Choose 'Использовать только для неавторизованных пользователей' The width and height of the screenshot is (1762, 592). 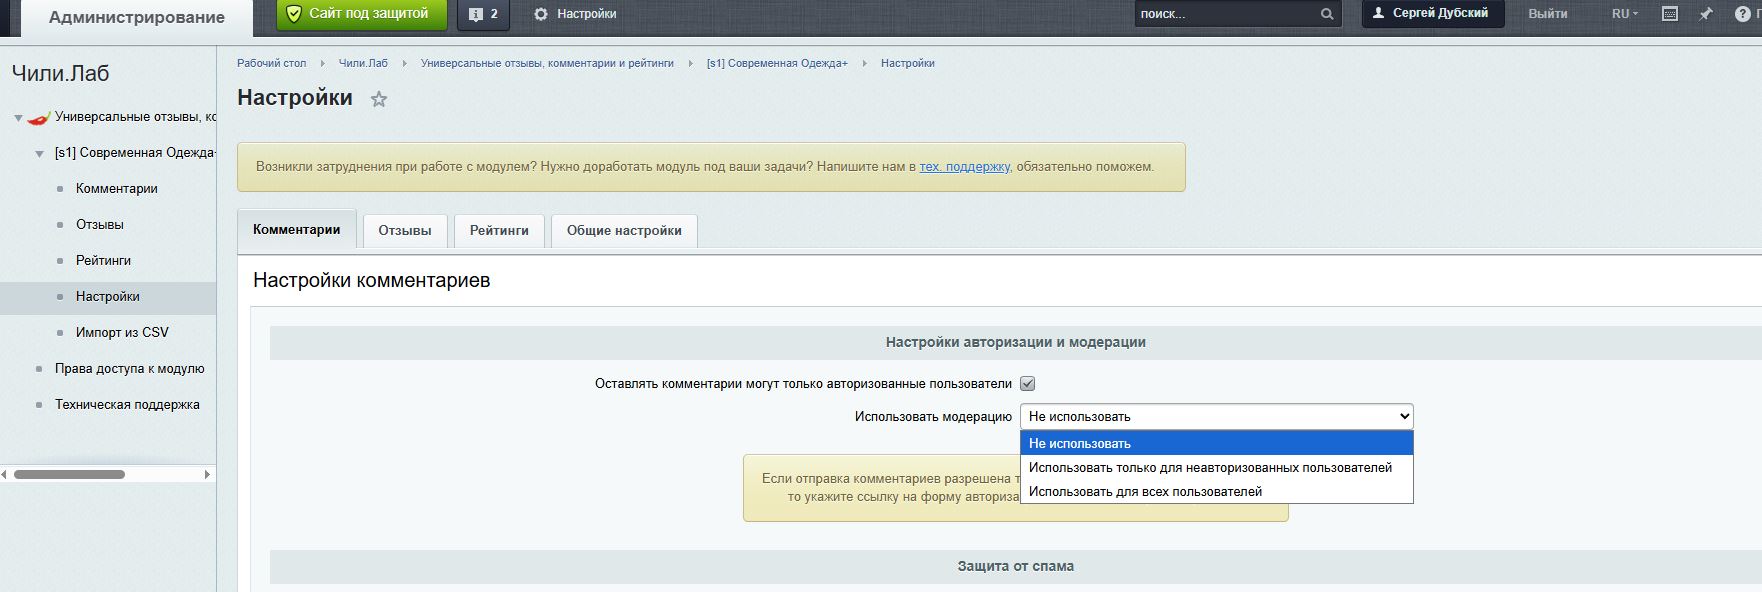click(x=1210, y=468)
